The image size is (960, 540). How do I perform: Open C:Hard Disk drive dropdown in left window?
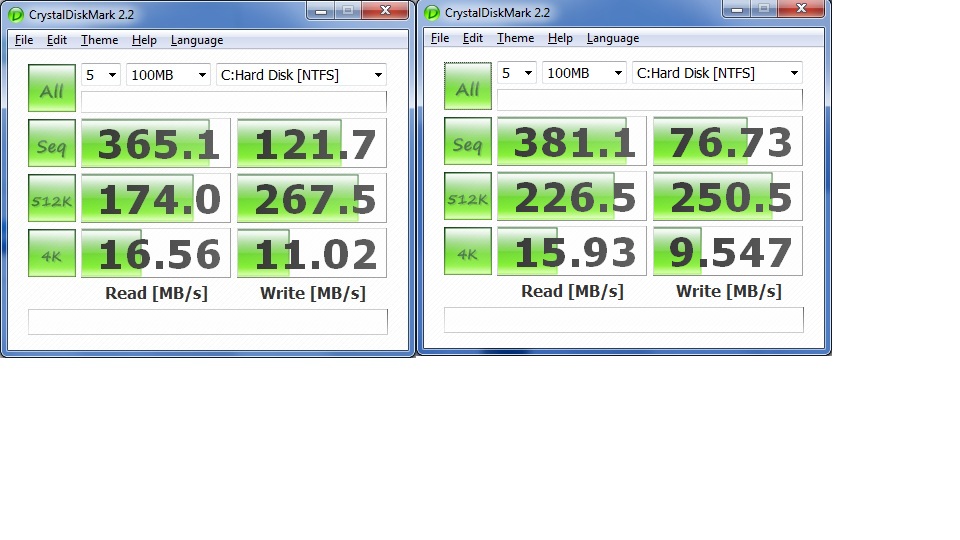(x=301, y=75)
